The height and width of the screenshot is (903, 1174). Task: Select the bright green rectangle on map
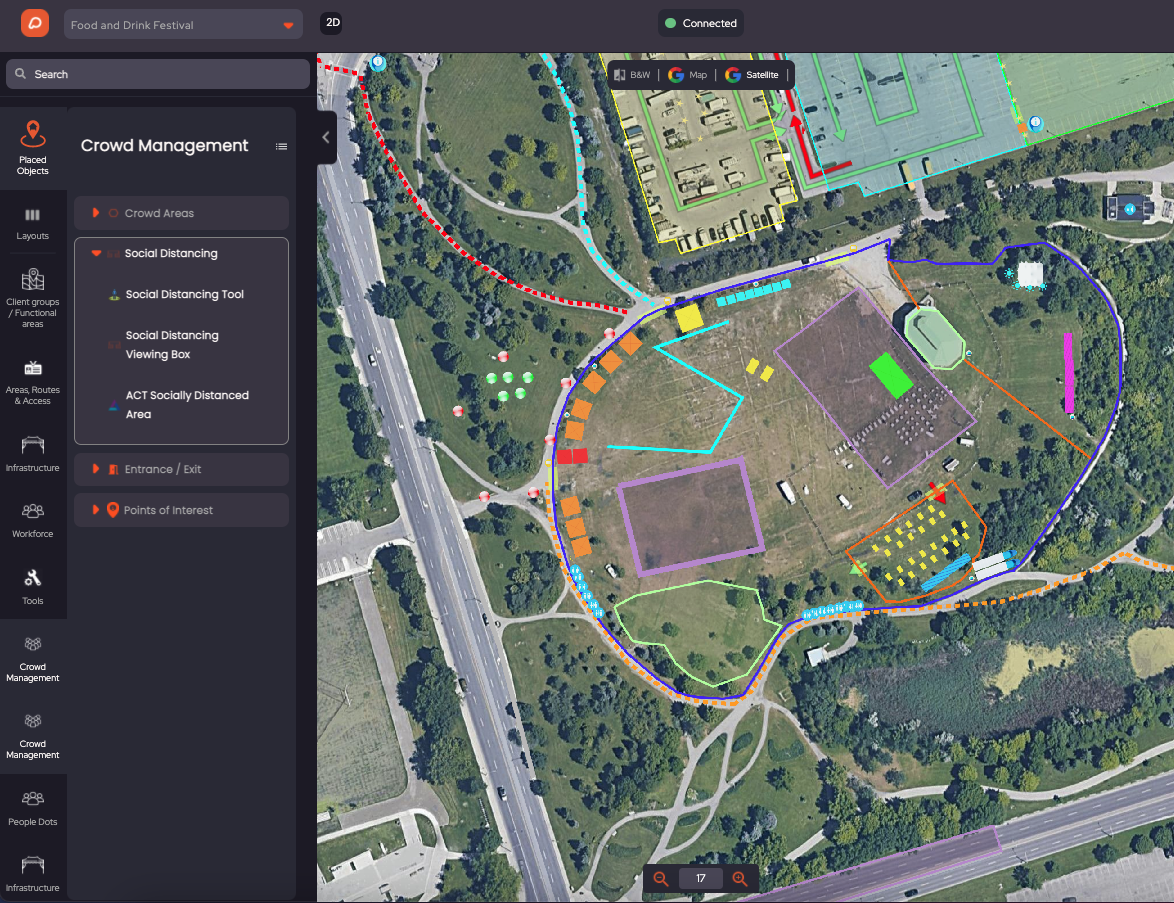891,375
